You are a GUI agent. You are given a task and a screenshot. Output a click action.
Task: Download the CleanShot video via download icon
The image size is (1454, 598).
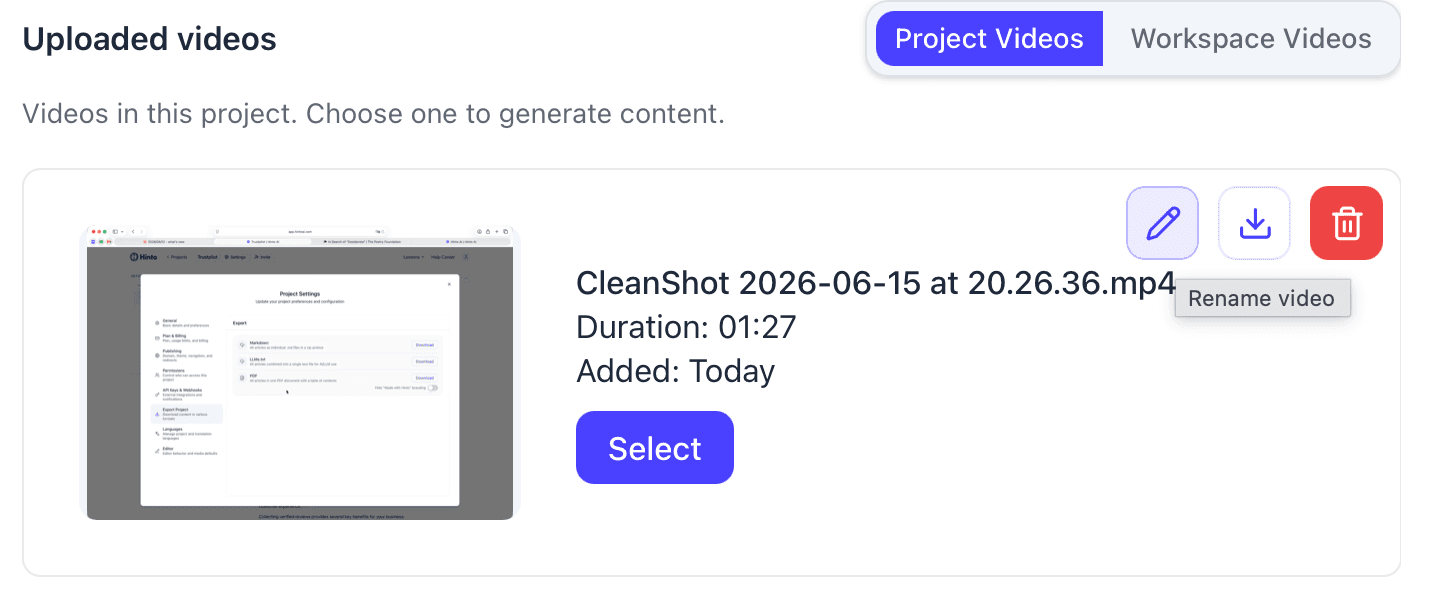point(1254,223)
